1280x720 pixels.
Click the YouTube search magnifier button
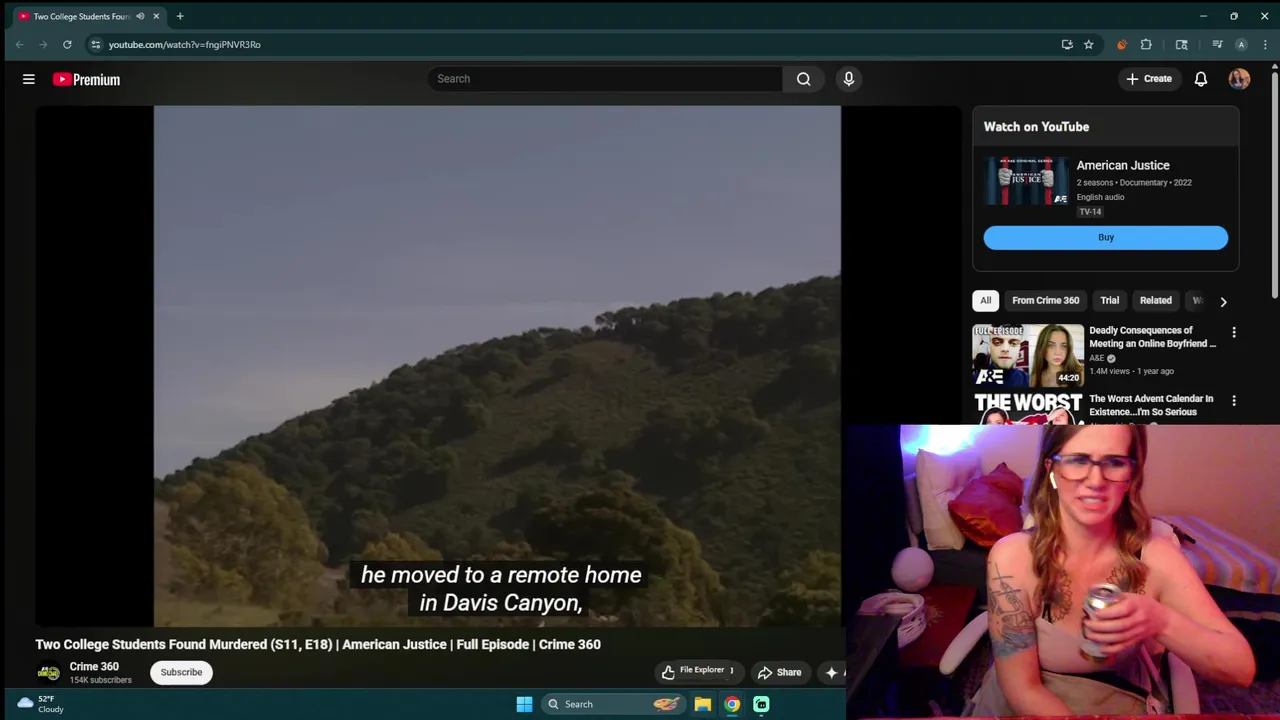point(803,79)
